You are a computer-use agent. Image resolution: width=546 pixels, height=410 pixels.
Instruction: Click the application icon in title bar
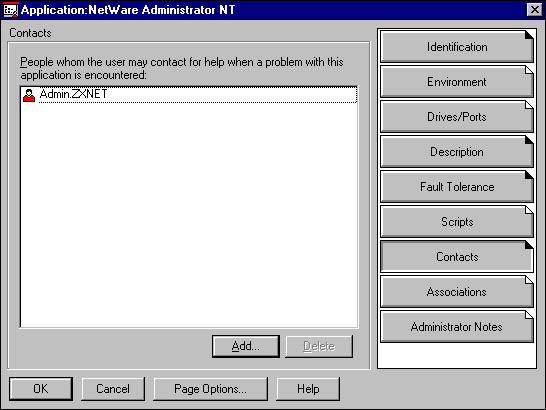point(10,10)
